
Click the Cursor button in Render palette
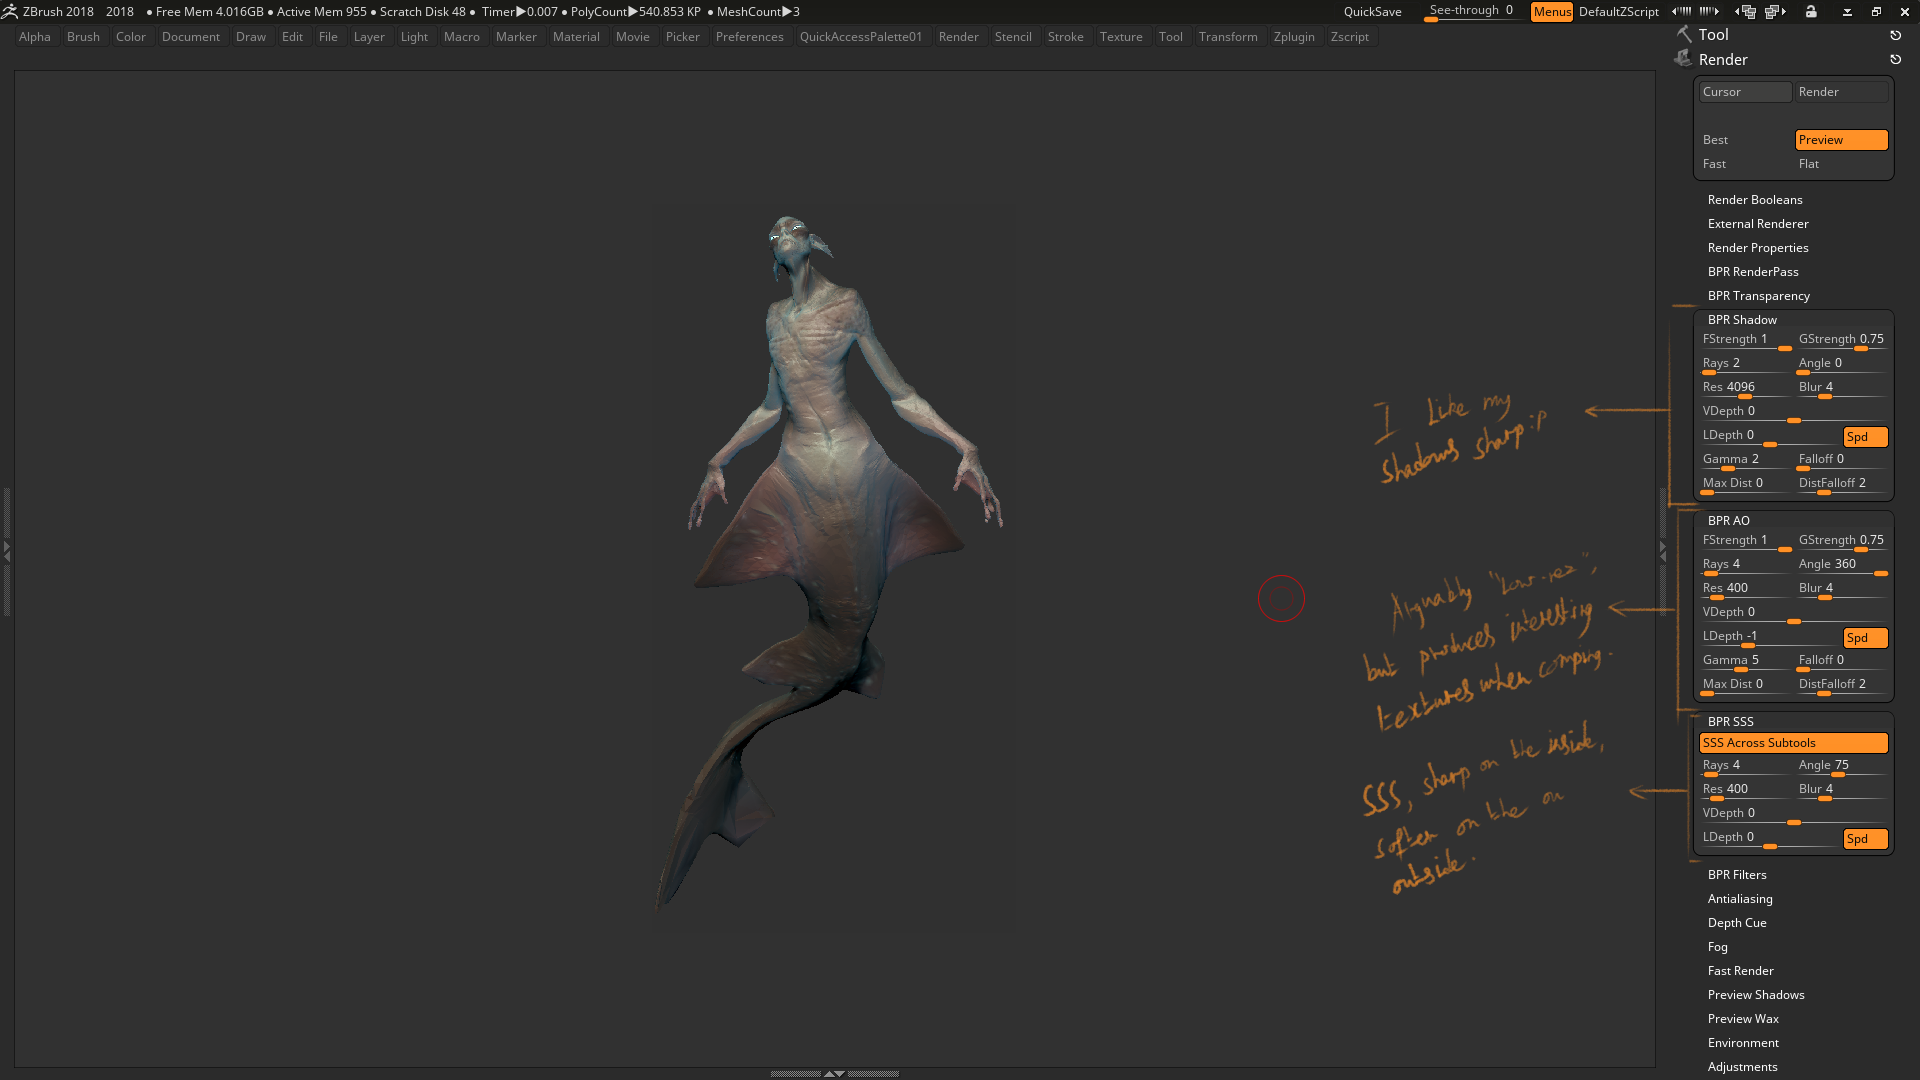pos(1745,92)
